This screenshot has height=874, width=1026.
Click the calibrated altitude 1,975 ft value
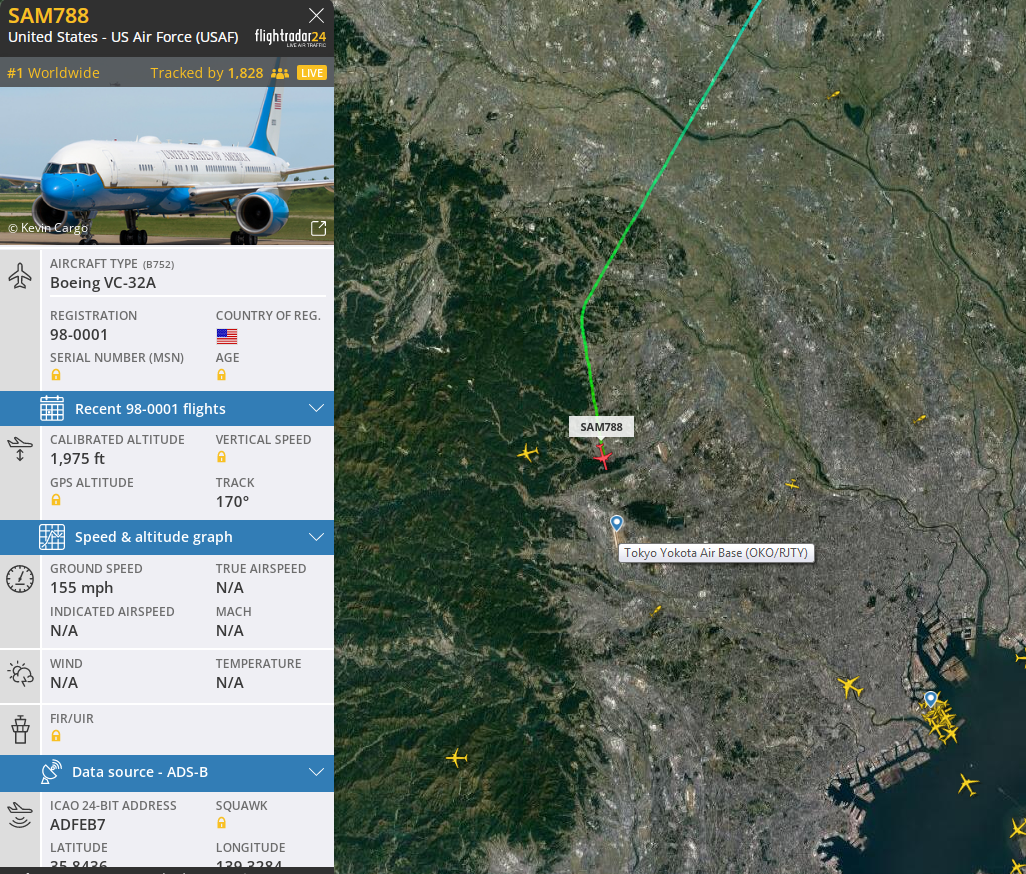tap(77, 459)
